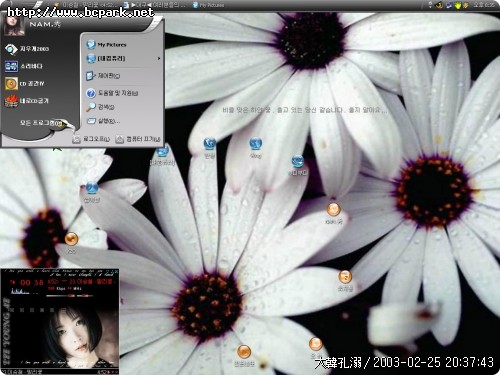Image resolution: width=500 pixels, height=375 pixels.
Task: Open CD 공간 IV program shortcut
Action: click(x=25, y=84)
